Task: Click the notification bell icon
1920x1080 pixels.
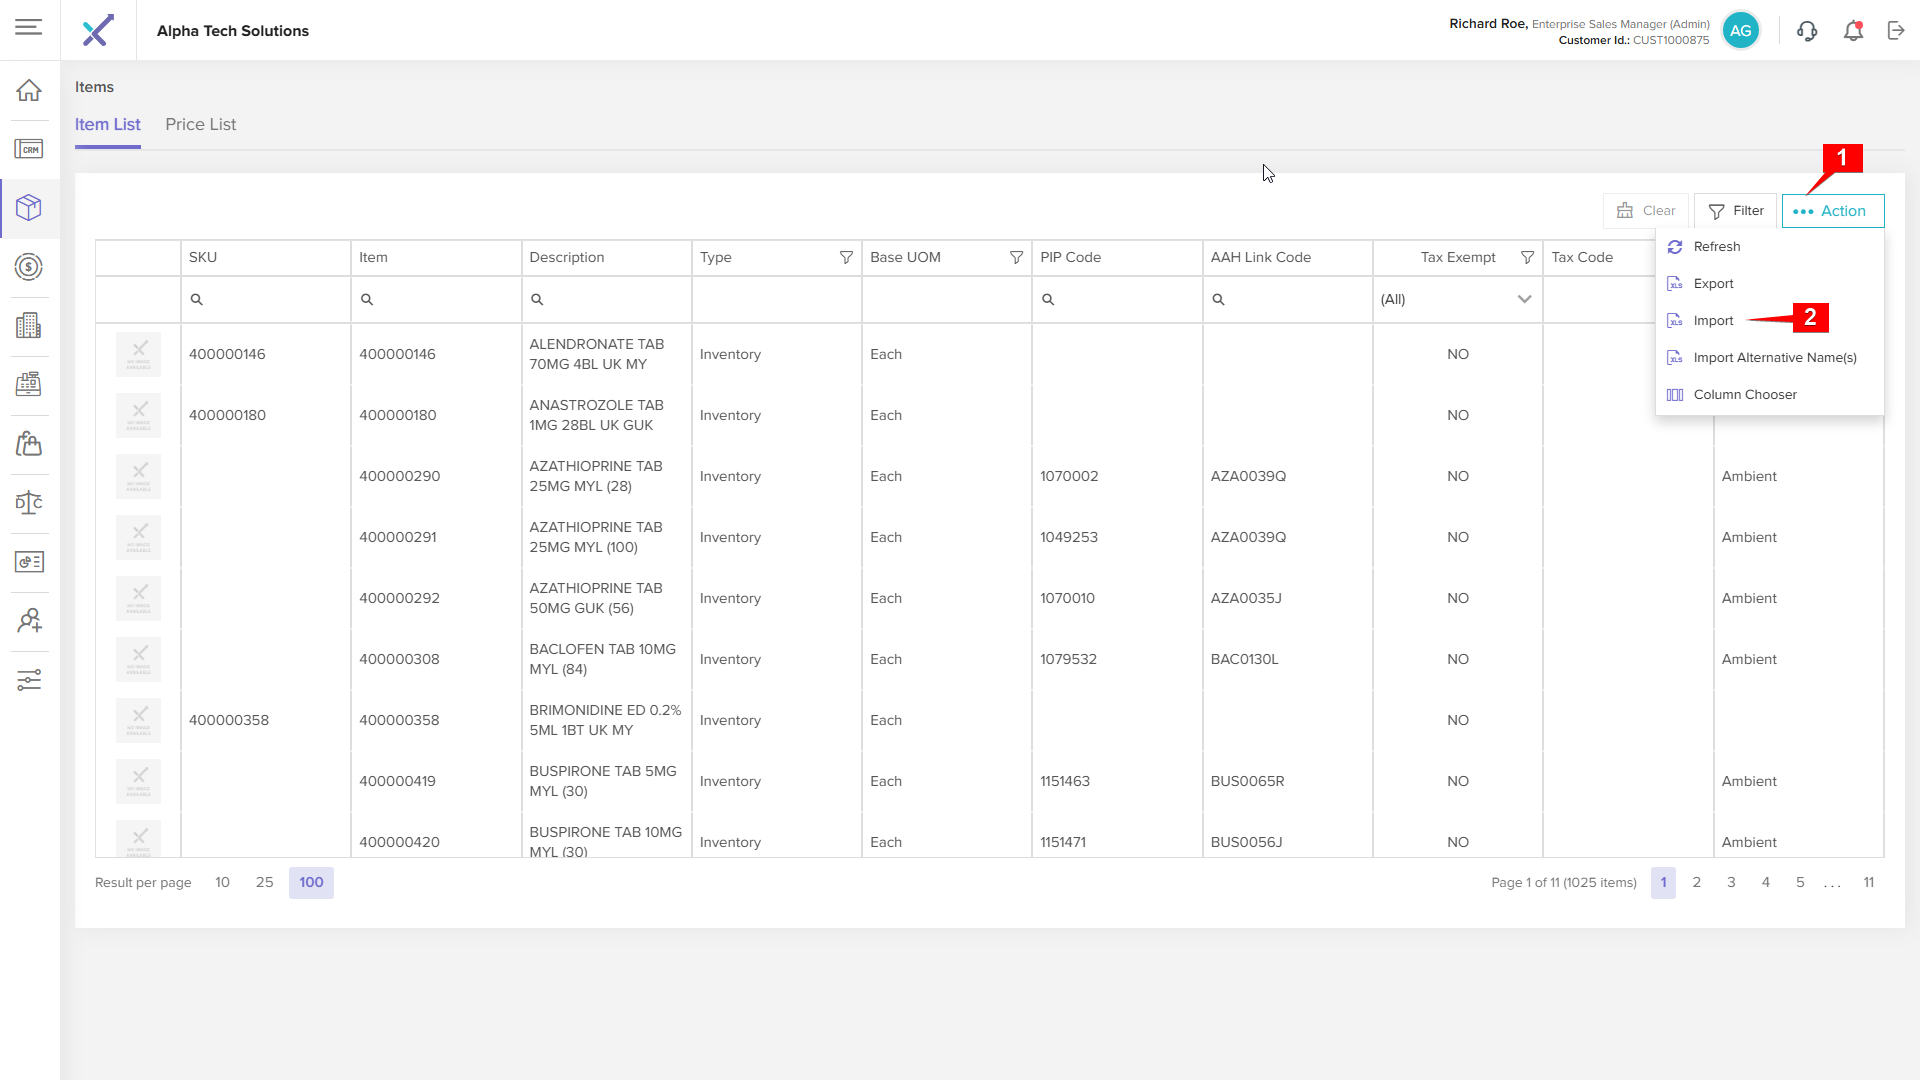Action: 1853,31
